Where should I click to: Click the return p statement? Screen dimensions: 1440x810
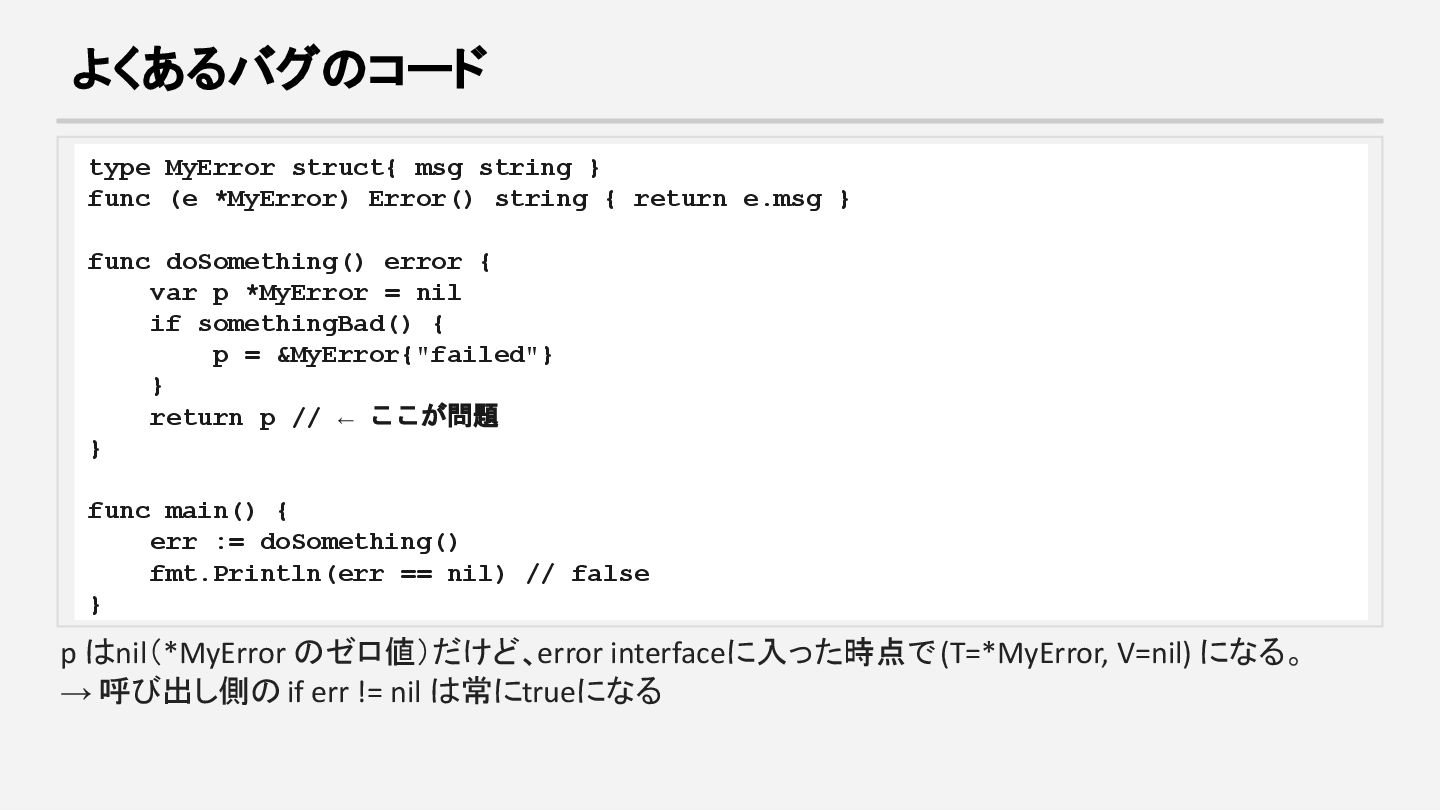click(212, 418)
